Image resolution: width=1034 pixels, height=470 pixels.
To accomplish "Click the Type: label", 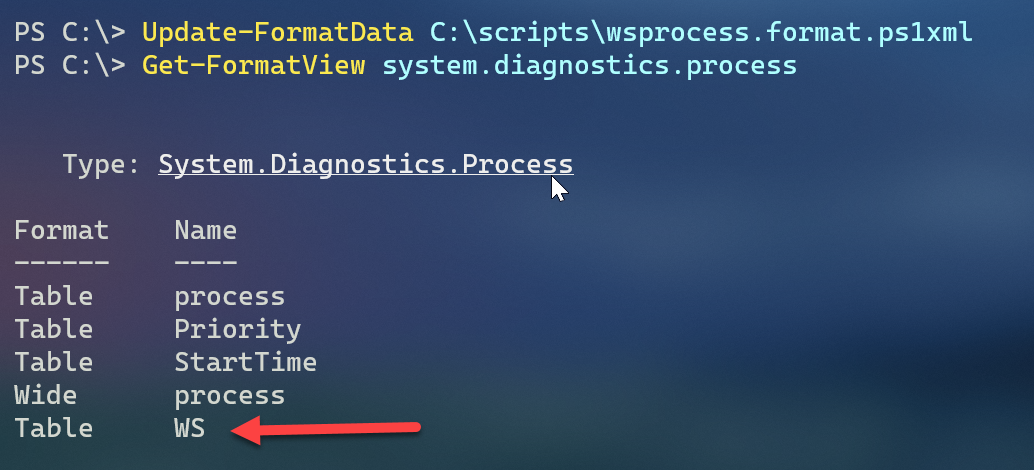I will point(101,164).
